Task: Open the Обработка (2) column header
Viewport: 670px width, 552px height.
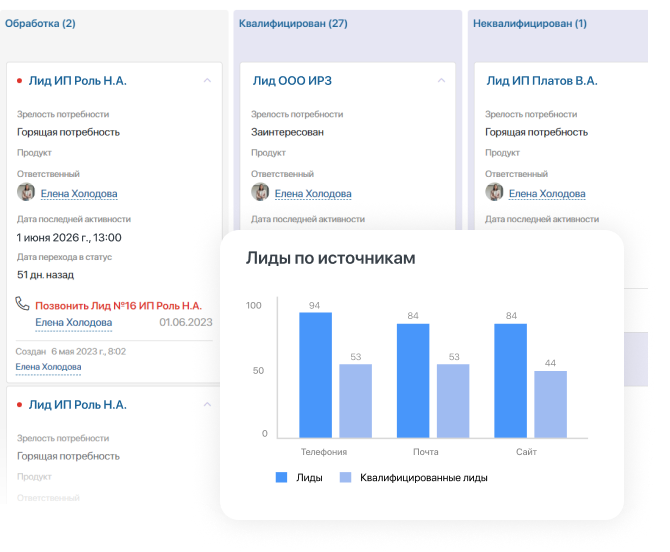Action: coord(40,23)
